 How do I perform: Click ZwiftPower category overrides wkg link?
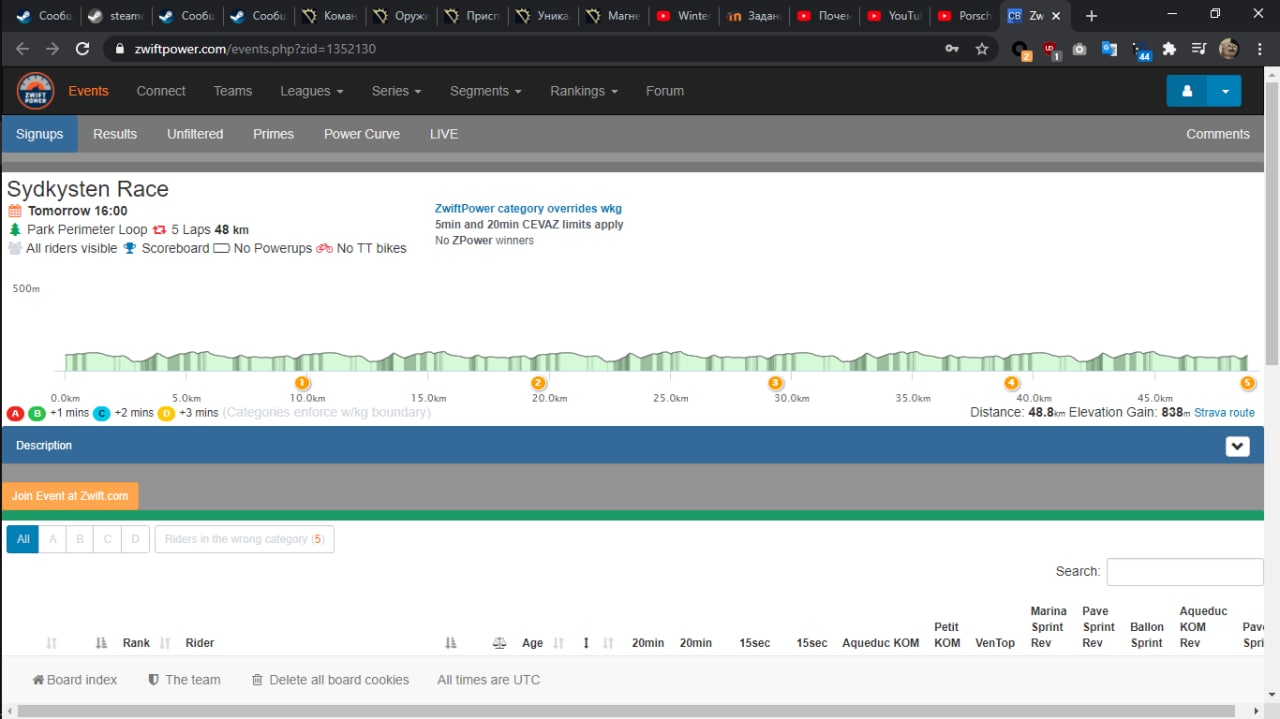pos(528,209)
